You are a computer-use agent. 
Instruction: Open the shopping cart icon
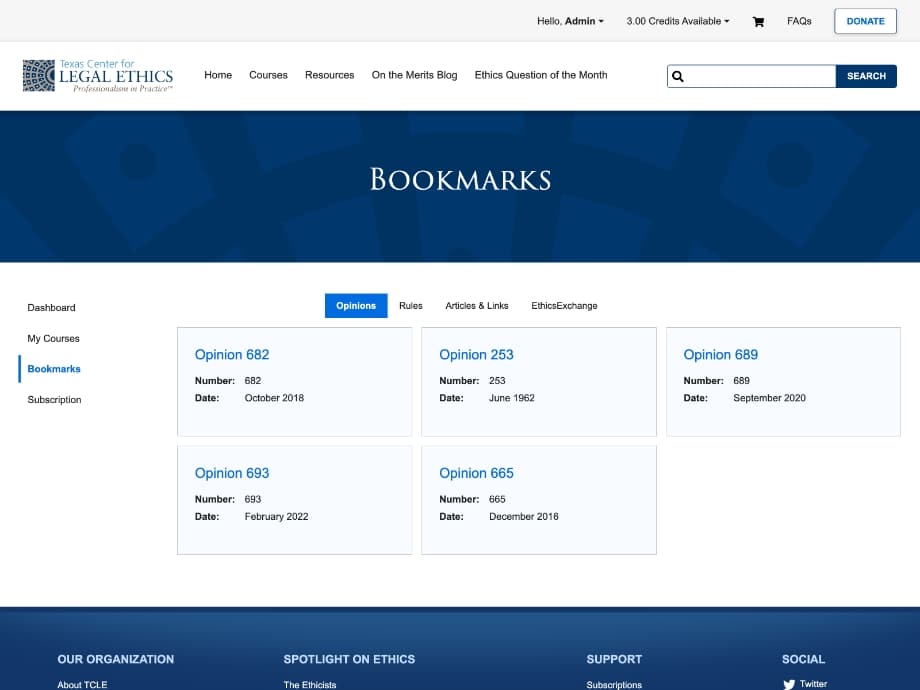pos(758,21)
